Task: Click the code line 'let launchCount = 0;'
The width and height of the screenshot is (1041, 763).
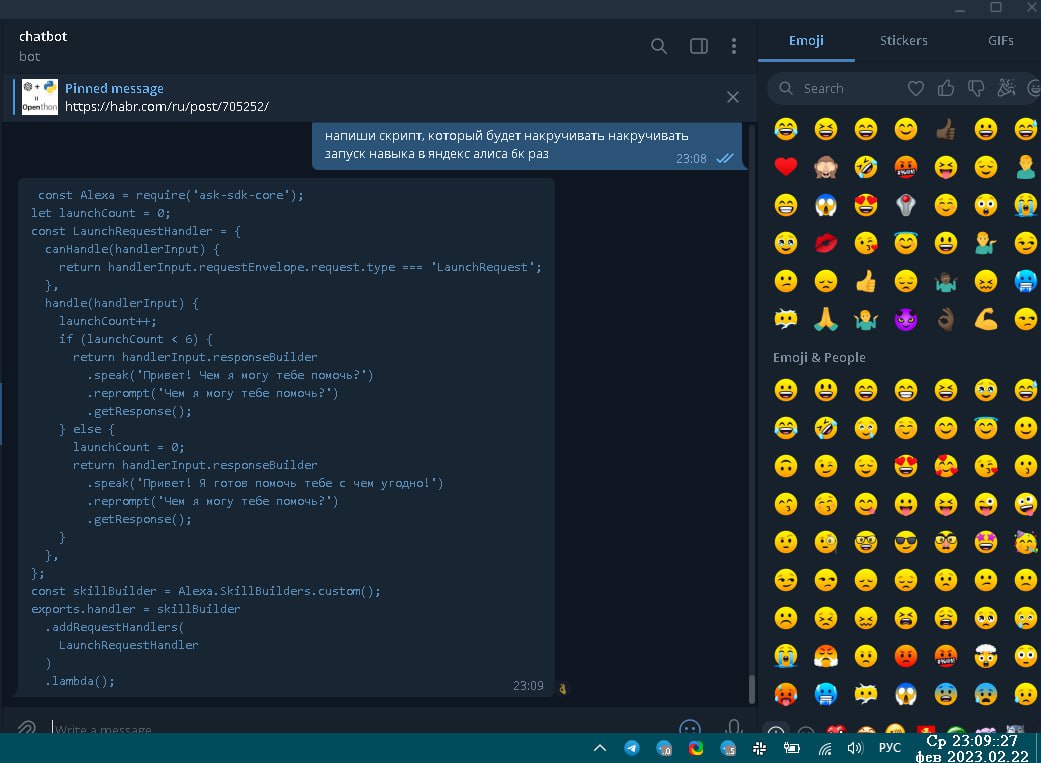Action: (x=100, y=213)
